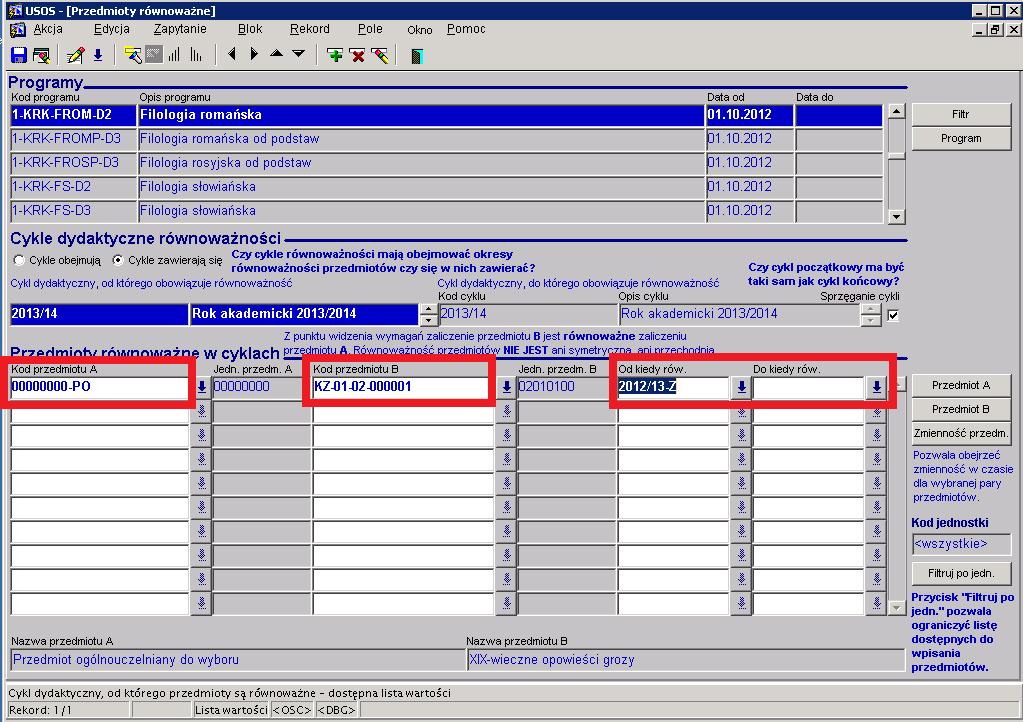Insert a new record with green plus
This screenshot has width=1023, height=722.
point(335,55)
